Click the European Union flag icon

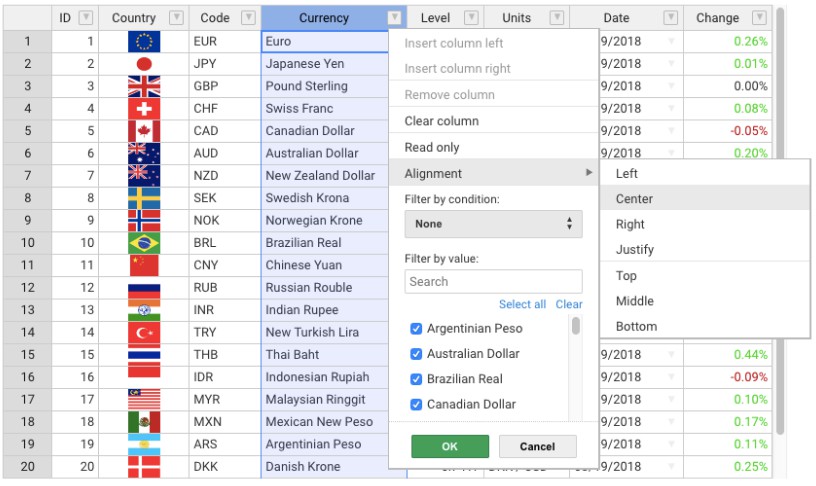point(144,42)
